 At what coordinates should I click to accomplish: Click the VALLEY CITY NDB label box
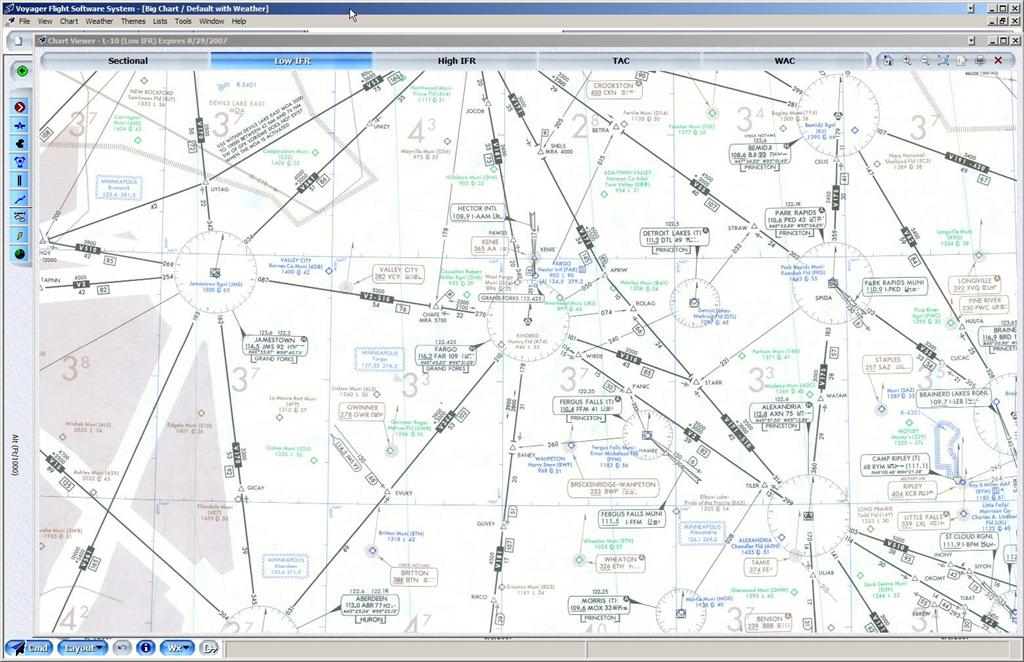(x=398, y=274)
